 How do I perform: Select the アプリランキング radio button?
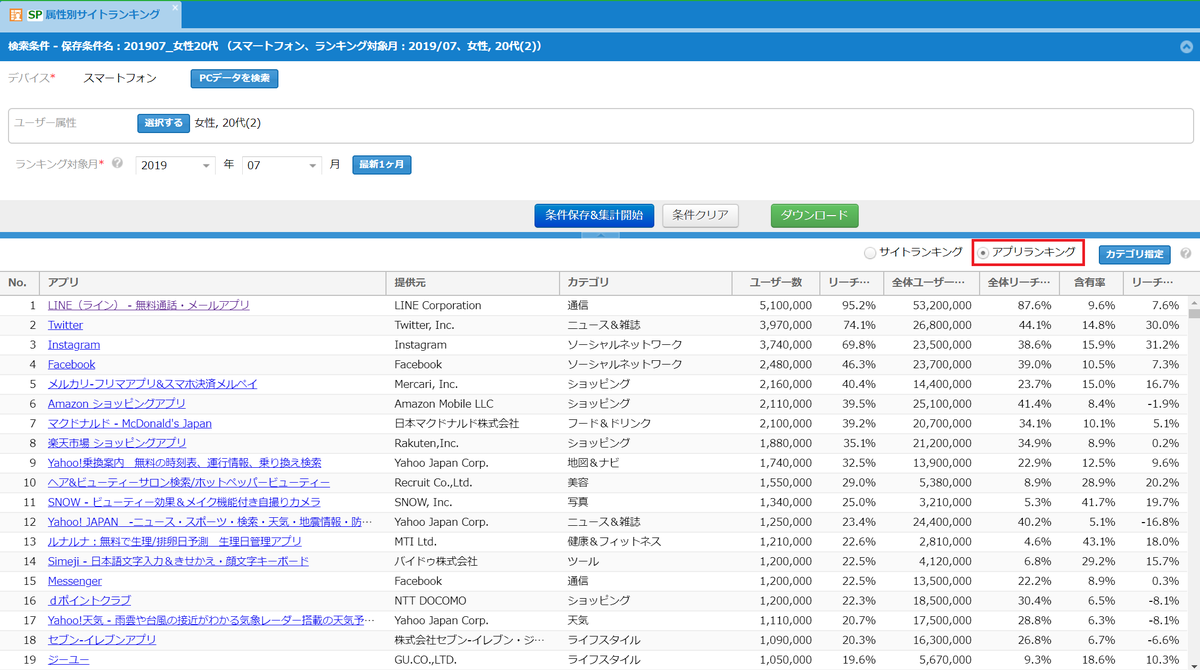pos(983,253)
